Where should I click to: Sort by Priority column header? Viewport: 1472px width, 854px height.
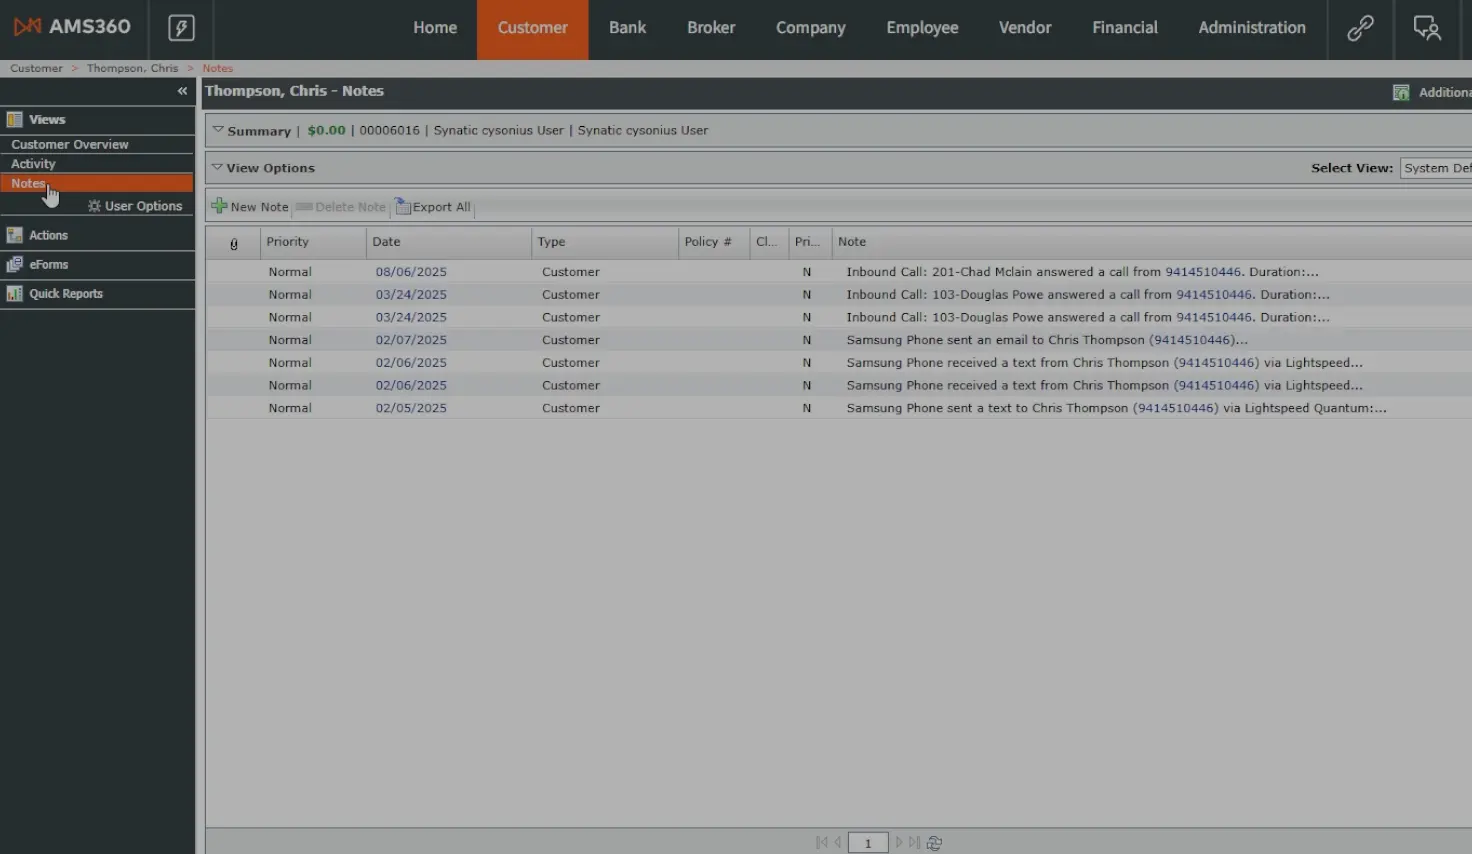[x=313, y=242]
